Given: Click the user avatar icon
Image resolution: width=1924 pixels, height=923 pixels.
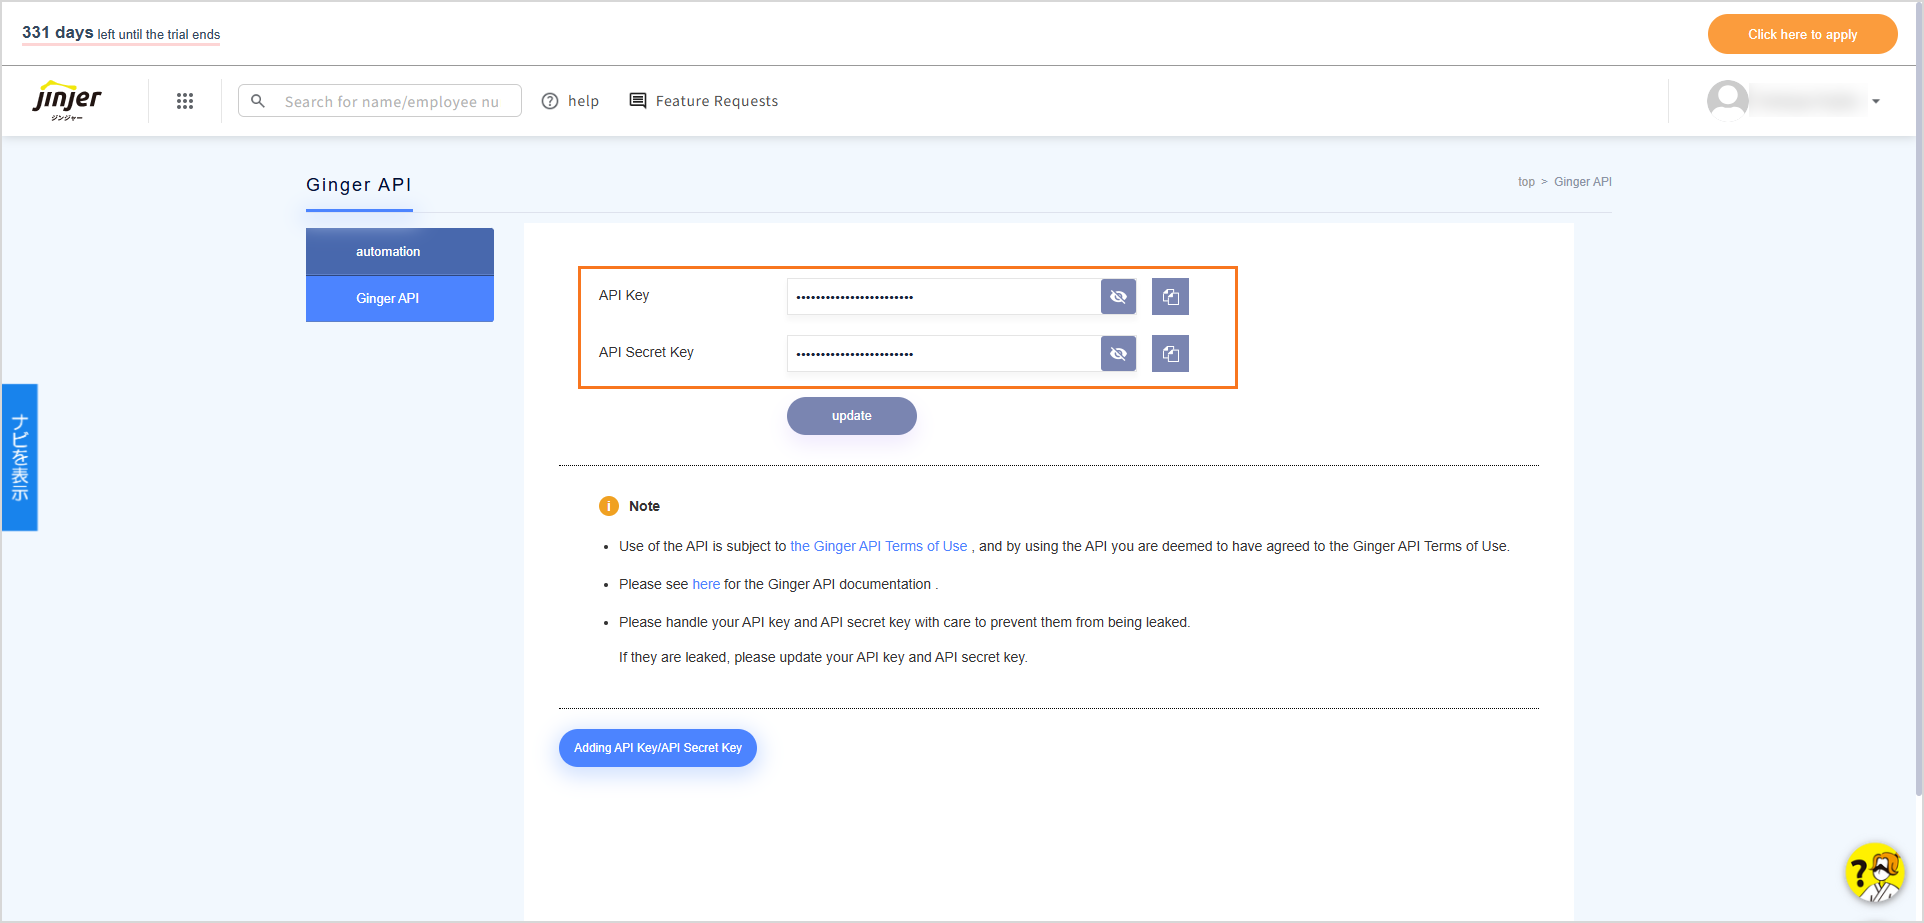Looking at the screenshot, I should pos(1728,101).
